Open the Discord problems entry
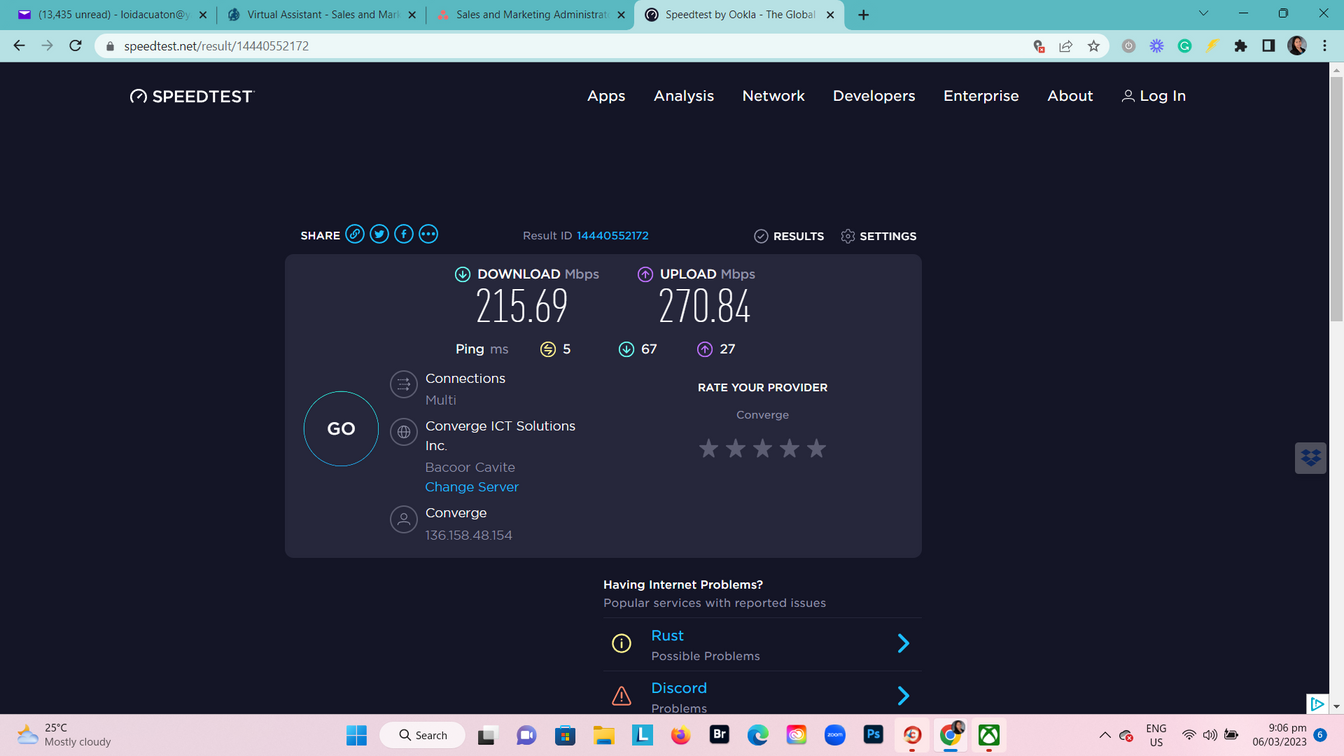Viewport: 1344px width, 756px height. pyautogui.click(x=762, y=694)
